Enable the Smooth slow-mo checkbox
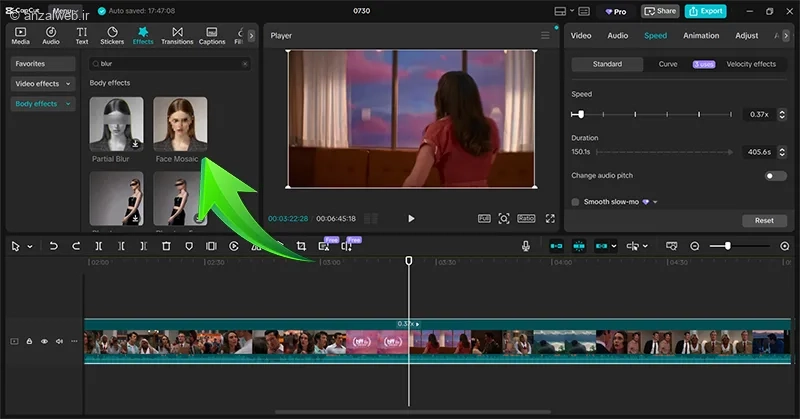Viewport: 800px width, 419px height. click(x=575, y=202)
